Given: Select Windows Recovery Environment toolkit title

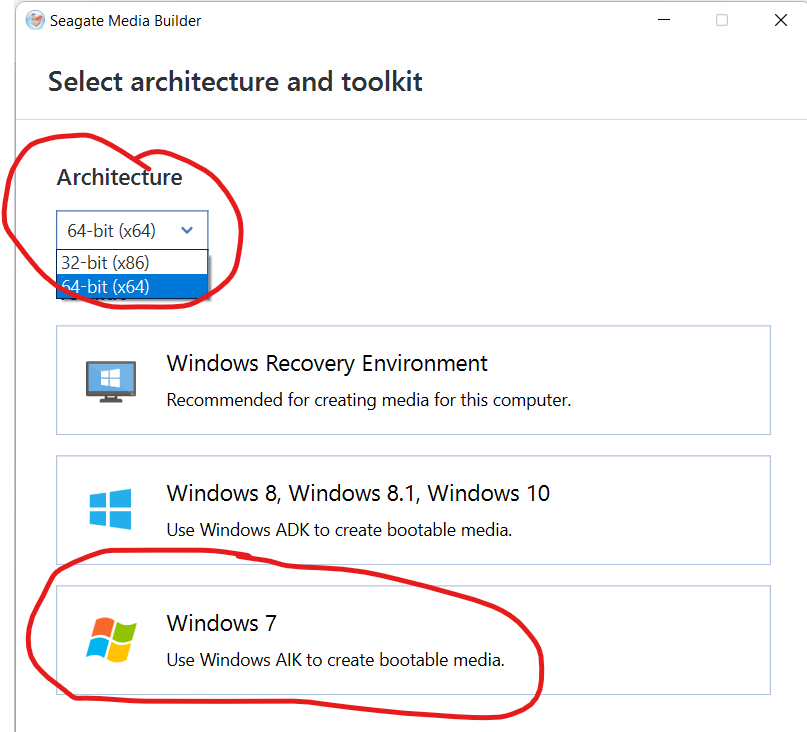Looking at the screenshot, I should click(x=327, y=363).
